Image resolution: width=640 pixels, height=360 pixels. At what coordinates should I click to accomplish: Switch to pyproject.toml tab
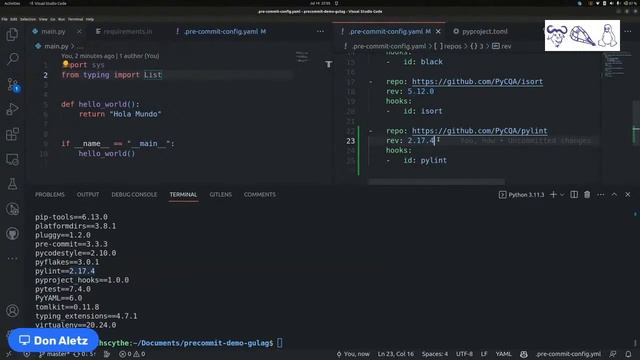pyautogui.click(x=481, y=31)
